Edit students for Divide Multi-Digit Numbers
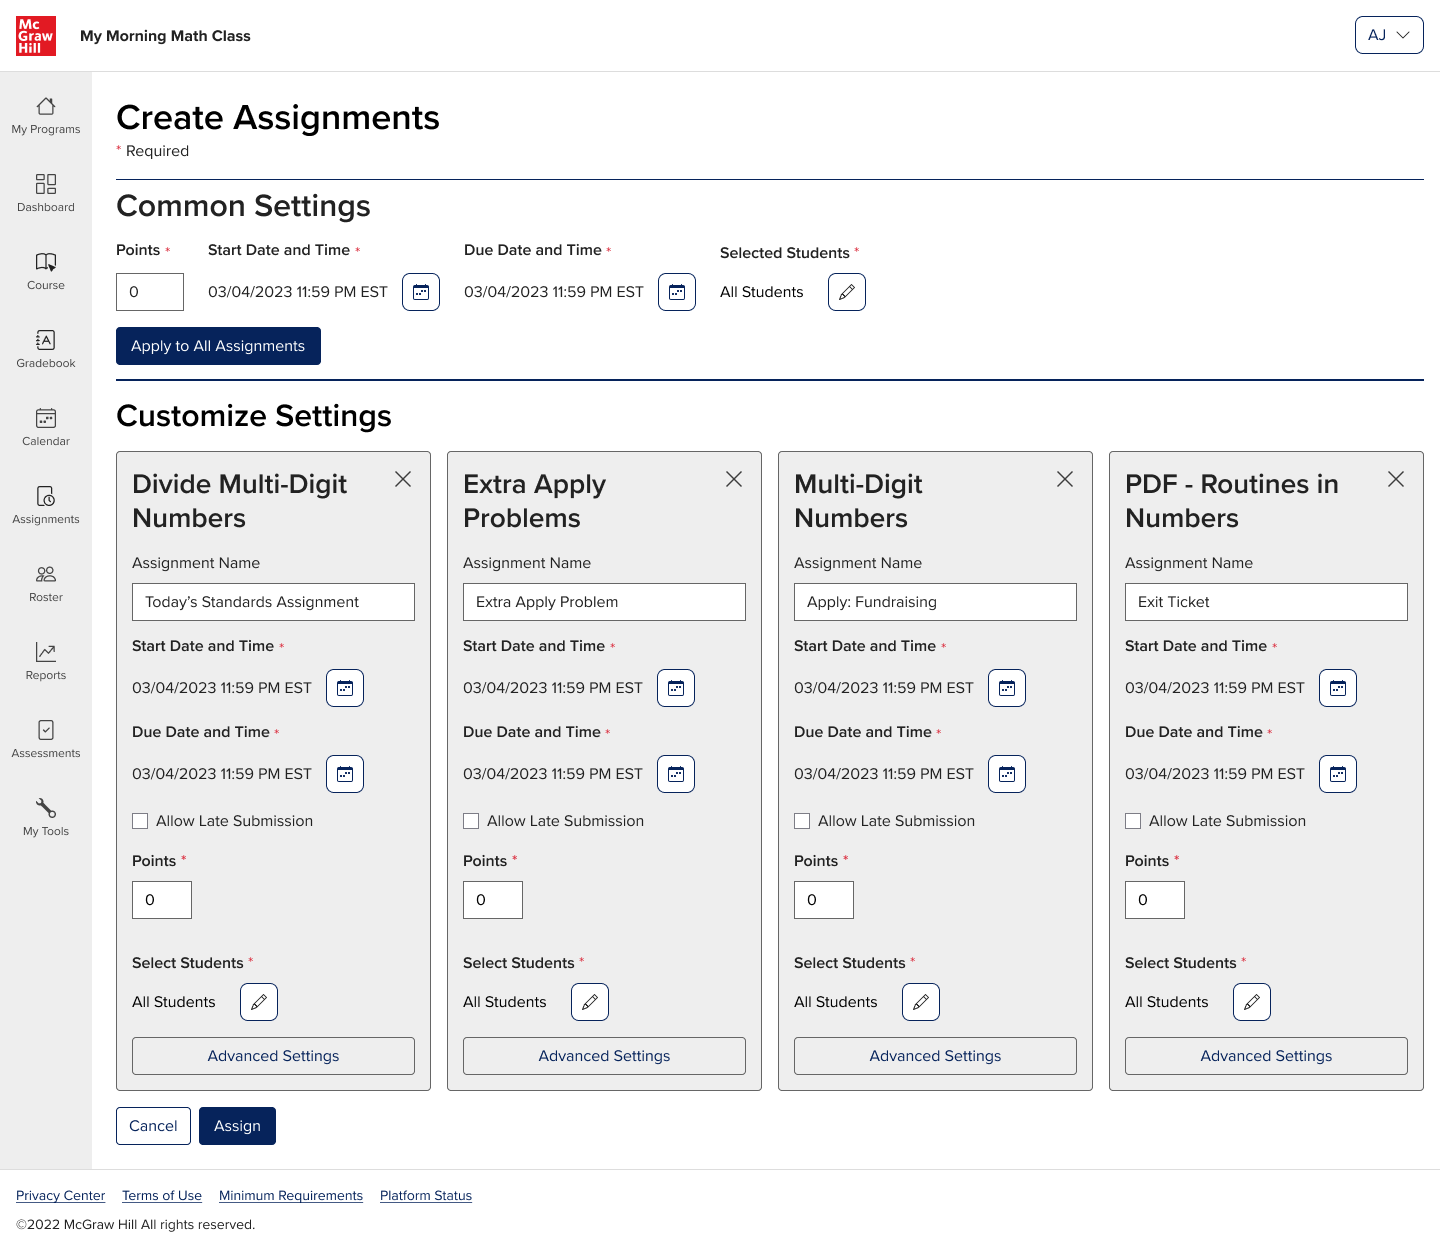 click(259, 1002)
